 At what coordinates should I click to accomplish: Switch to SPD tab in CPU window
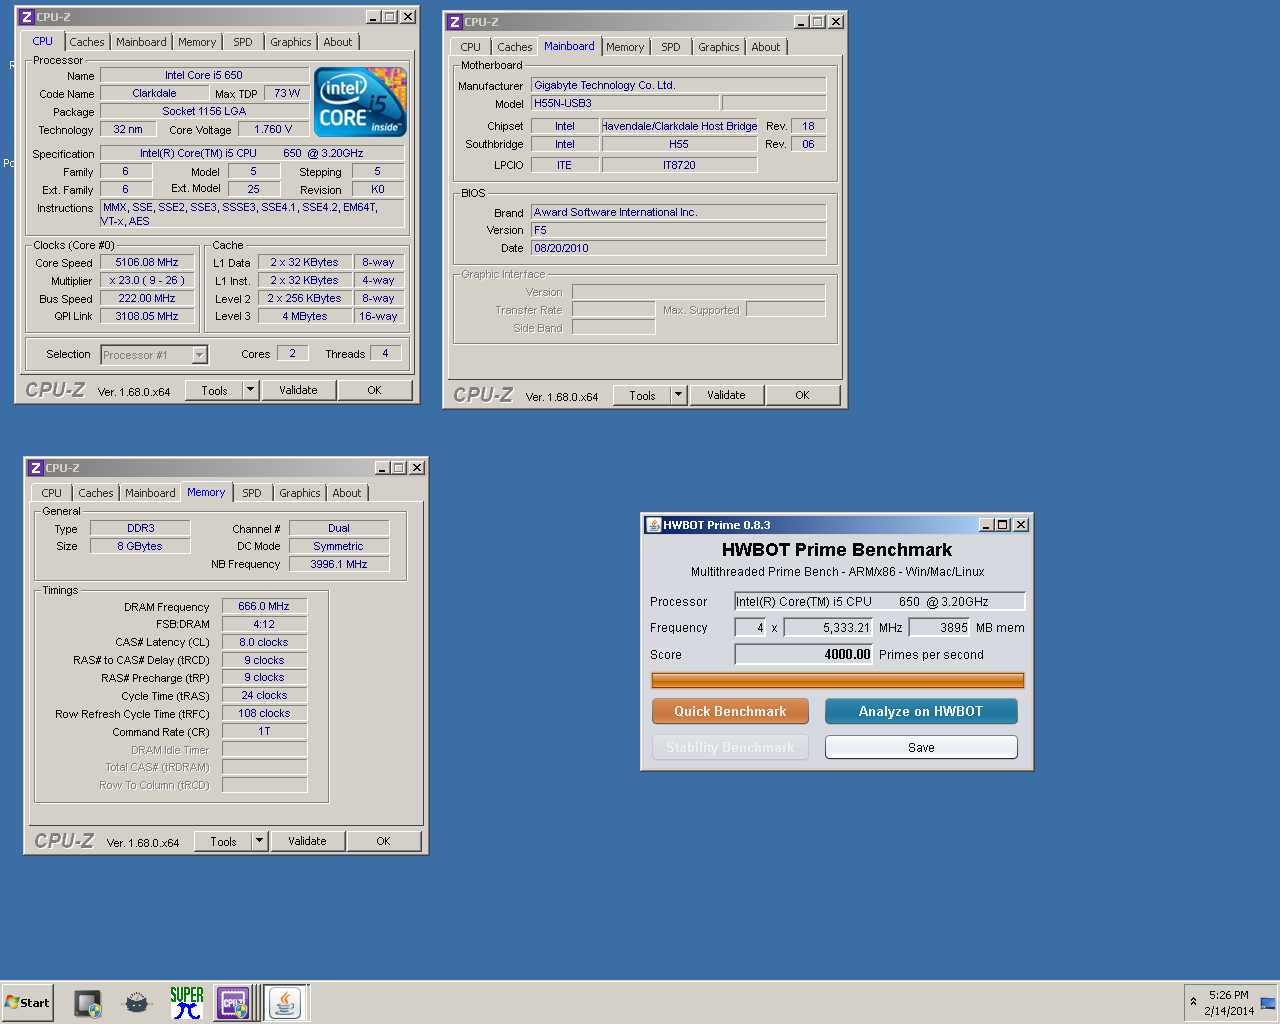(243, 42)
